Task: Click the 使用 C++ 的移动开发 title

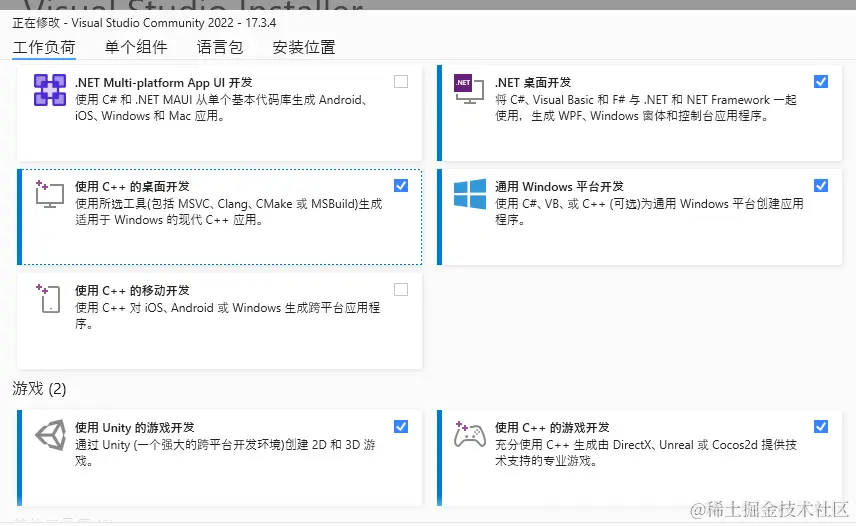Action: (x=132, y=291)
